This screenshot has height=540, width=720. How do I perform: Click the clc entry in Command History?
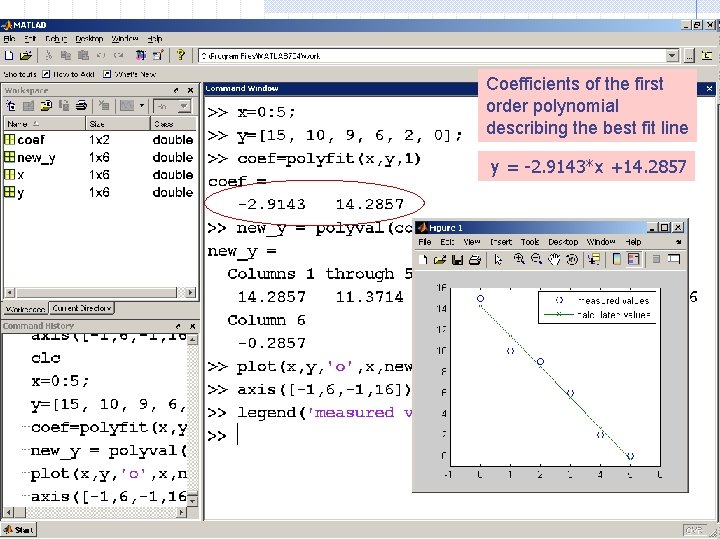click(x=46, y=358)
